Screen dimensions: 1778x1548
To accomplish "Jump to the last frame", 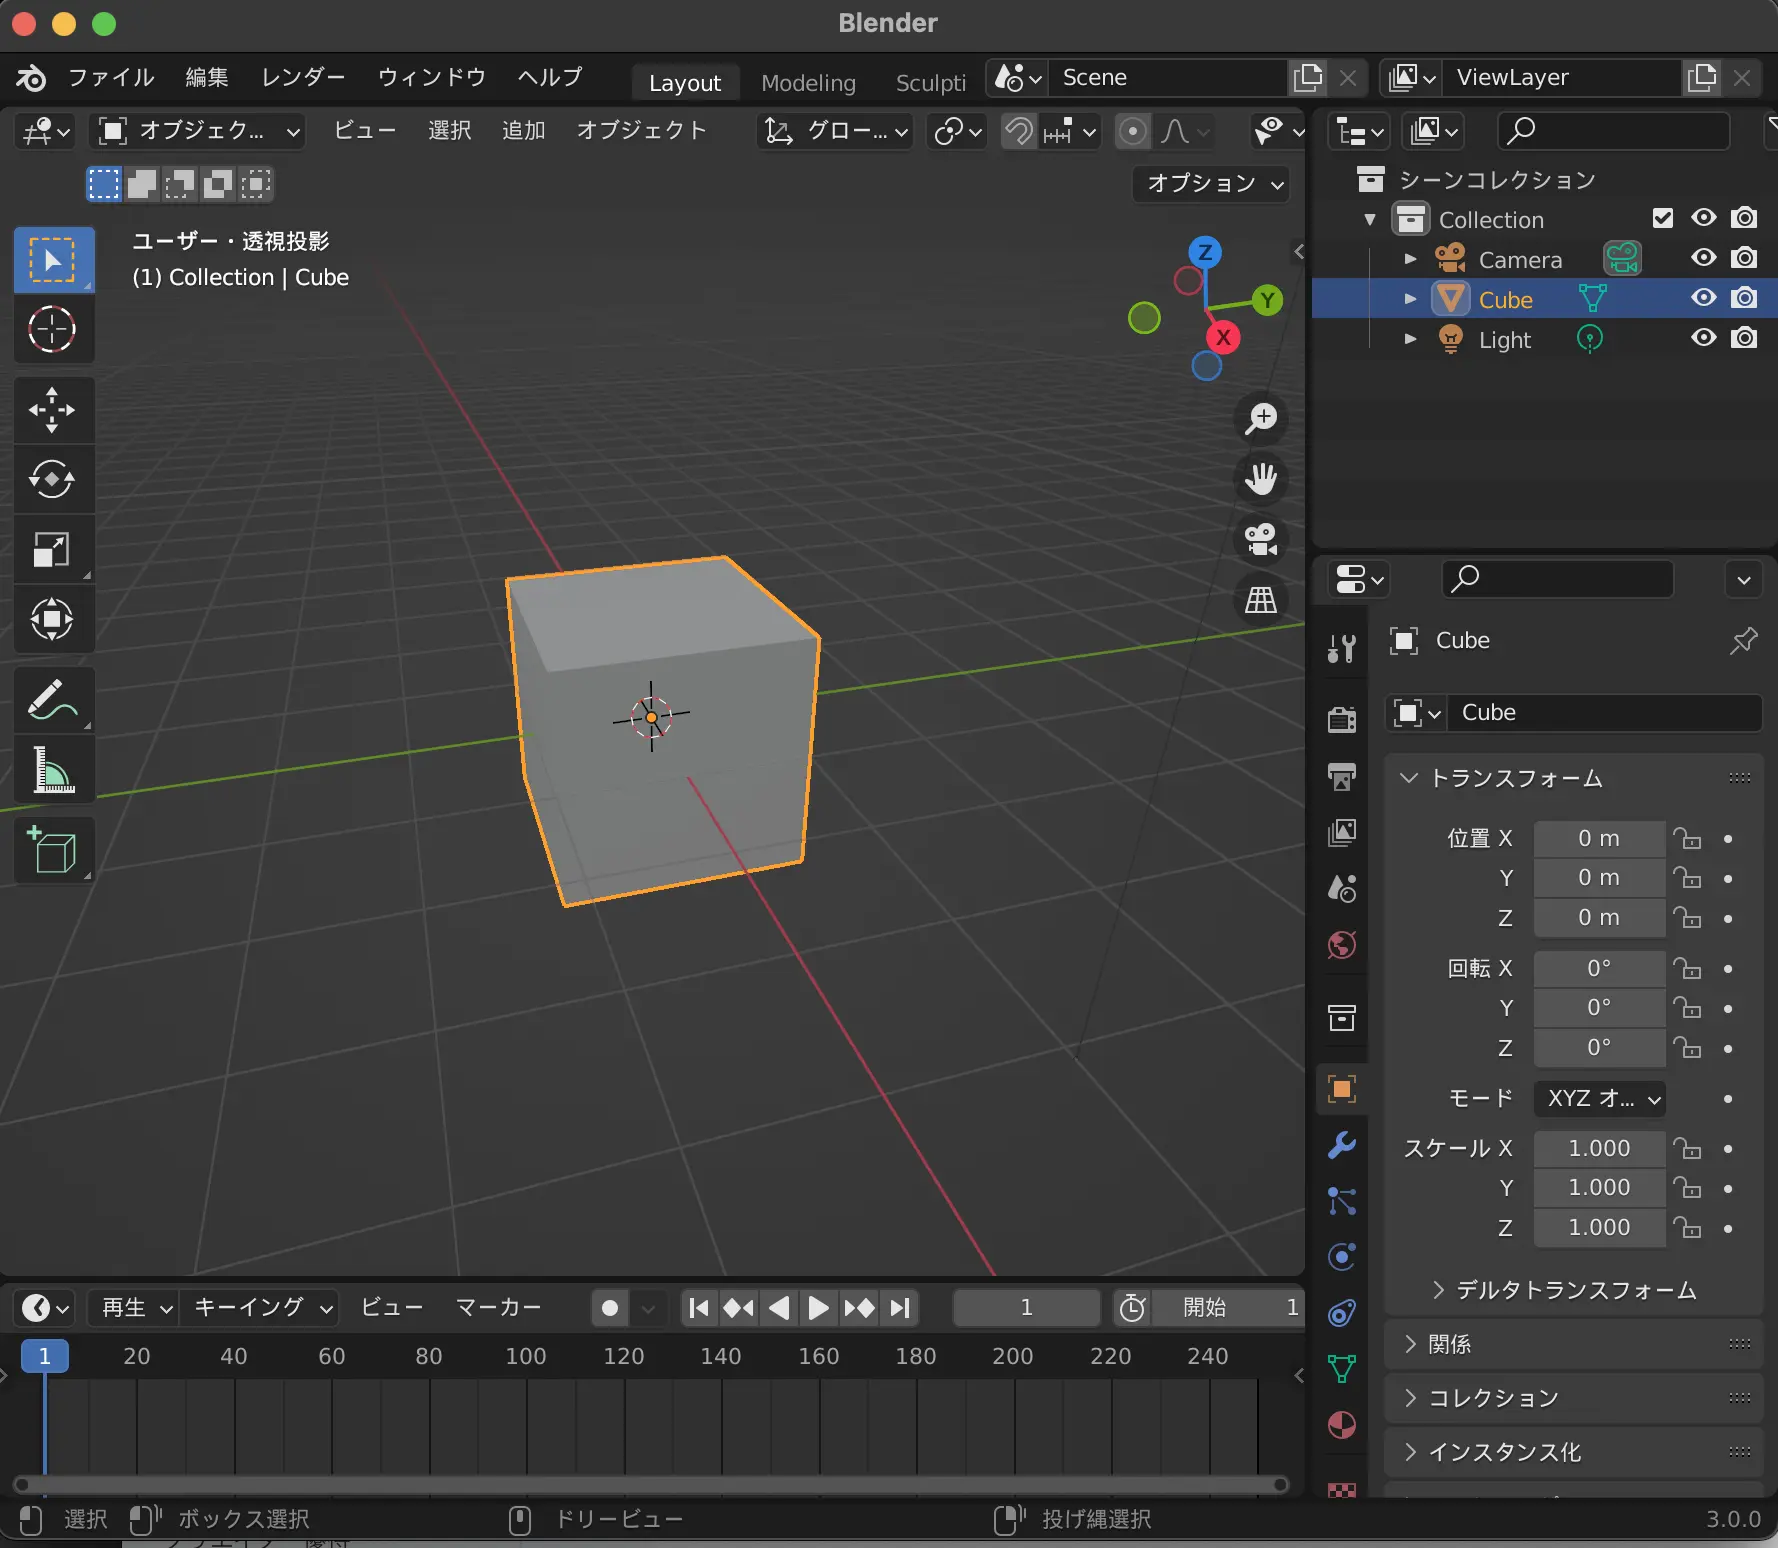I will [x=900, y=1307].
